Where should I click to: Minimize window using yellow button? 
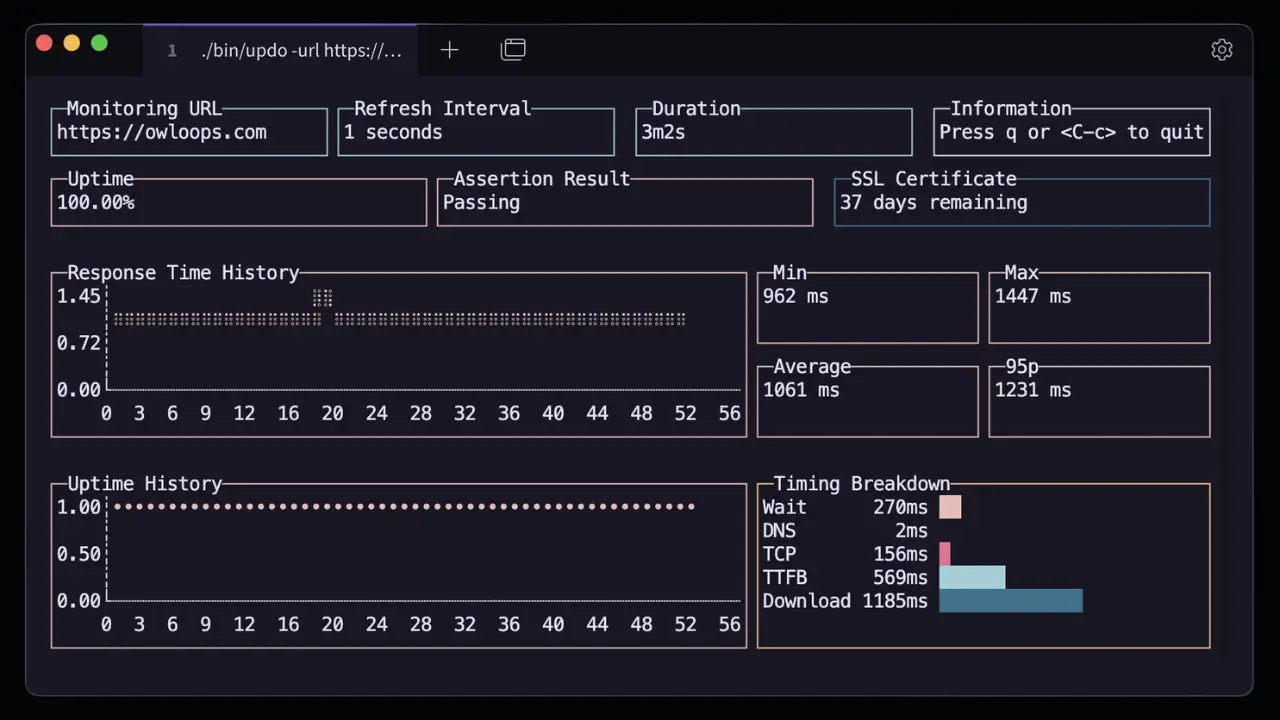pos(72,43)
